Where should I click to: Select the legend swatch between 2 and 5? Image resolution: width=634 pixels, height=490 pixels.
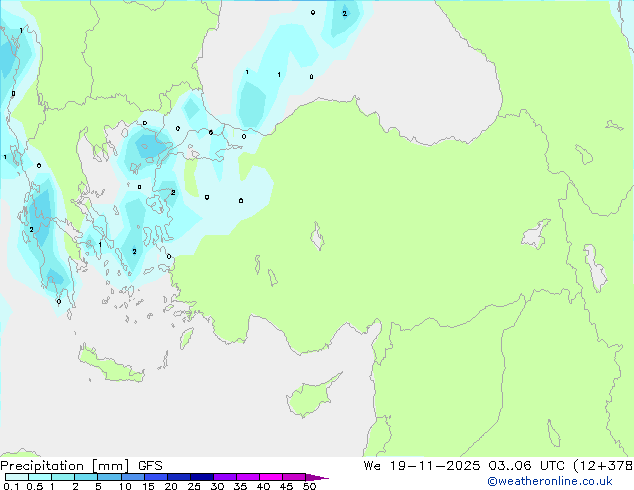[x=86, y=477]
